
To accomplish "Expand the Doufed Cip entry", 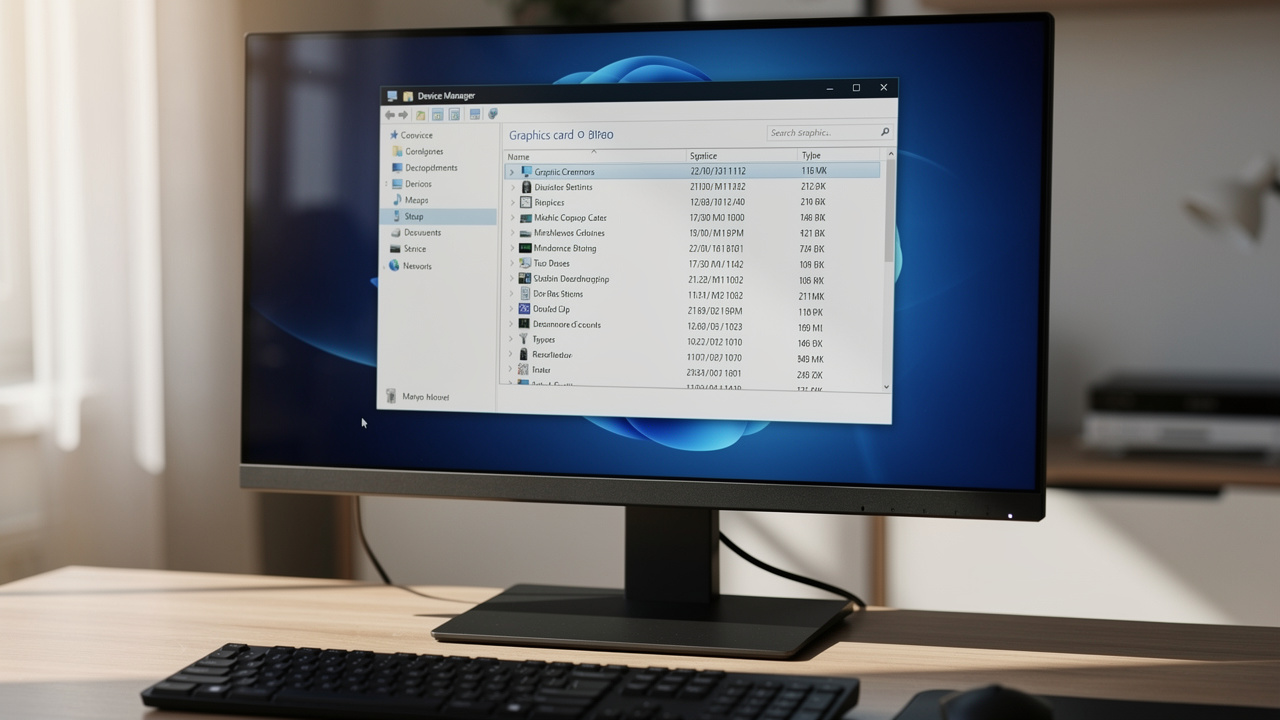I will point(511,309).
